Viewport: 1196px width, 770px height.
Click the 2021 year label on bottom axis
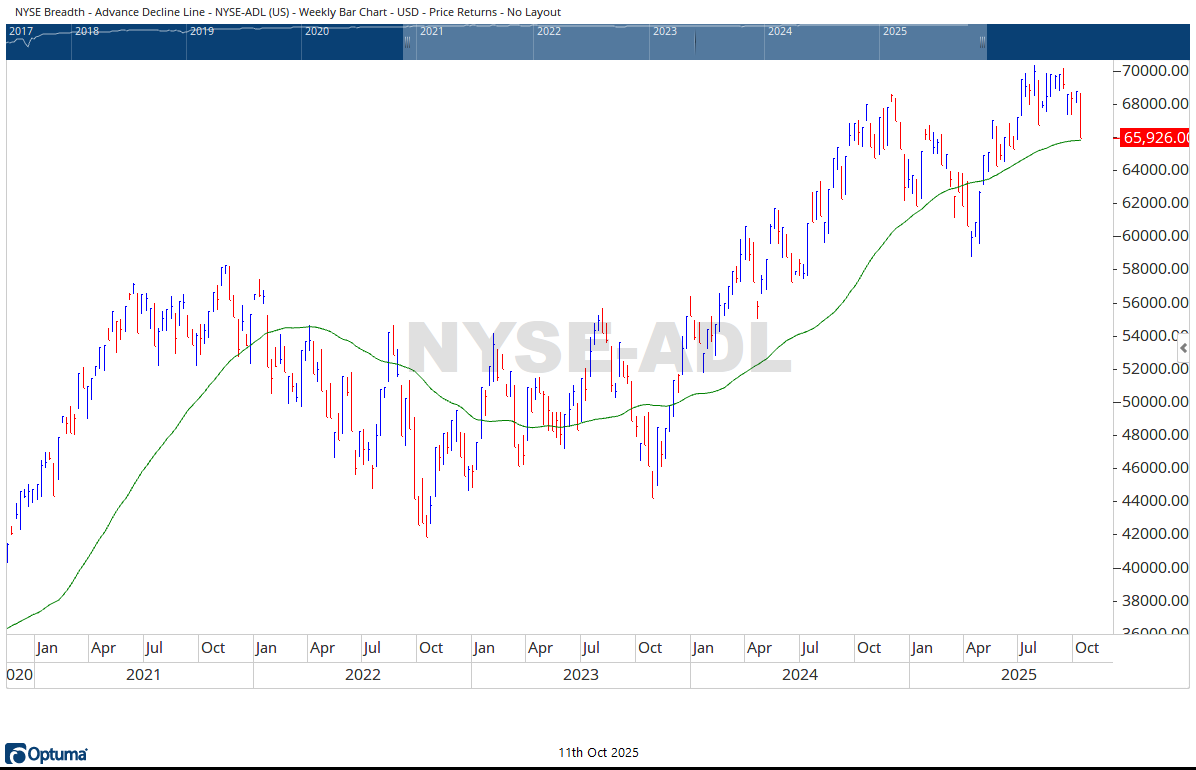(143, 675)
